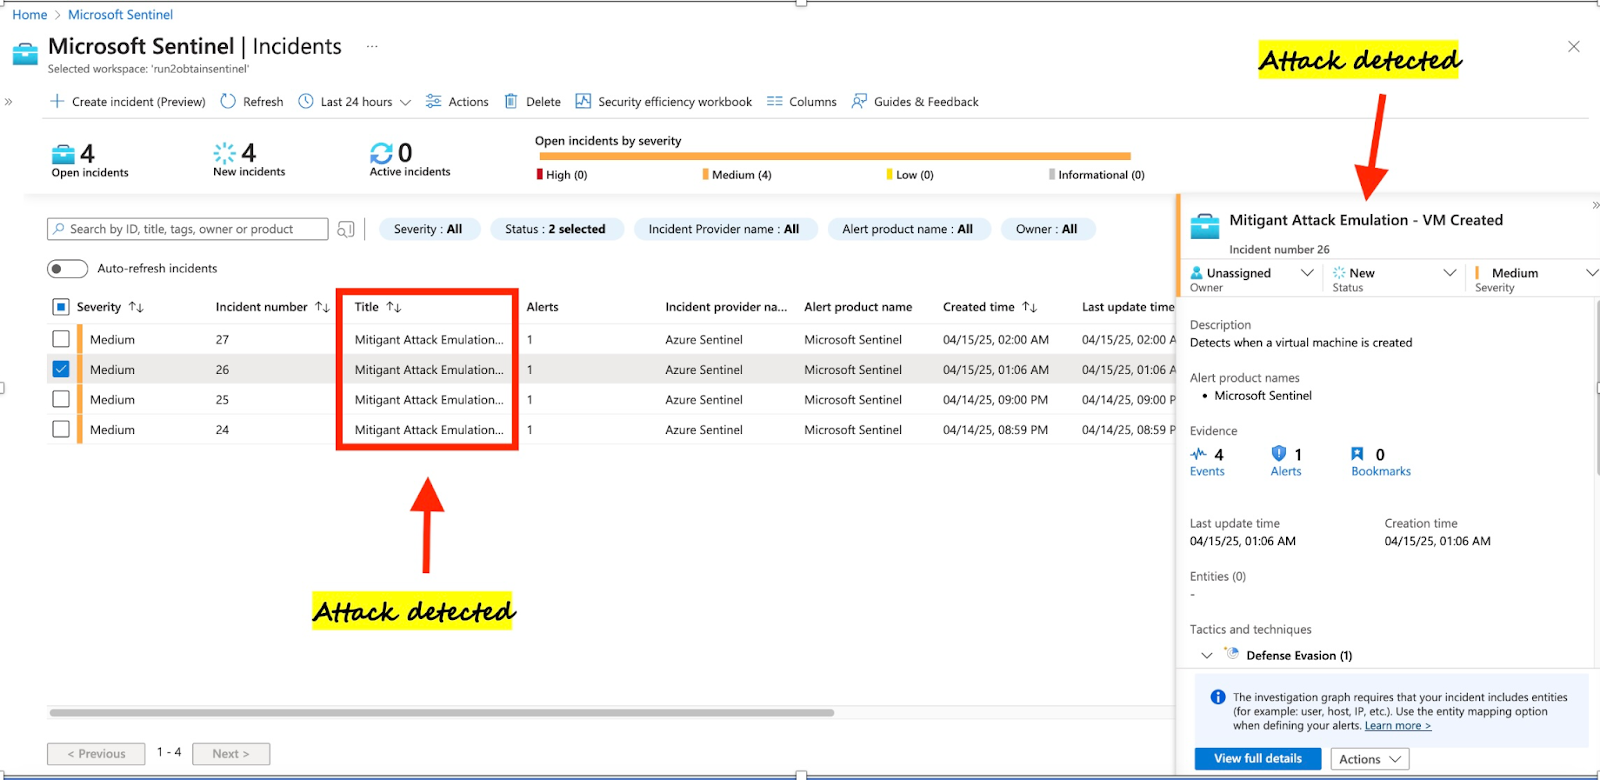Open the Status : 2 selected filter
1600x780 pixels.
click(555, 229)
